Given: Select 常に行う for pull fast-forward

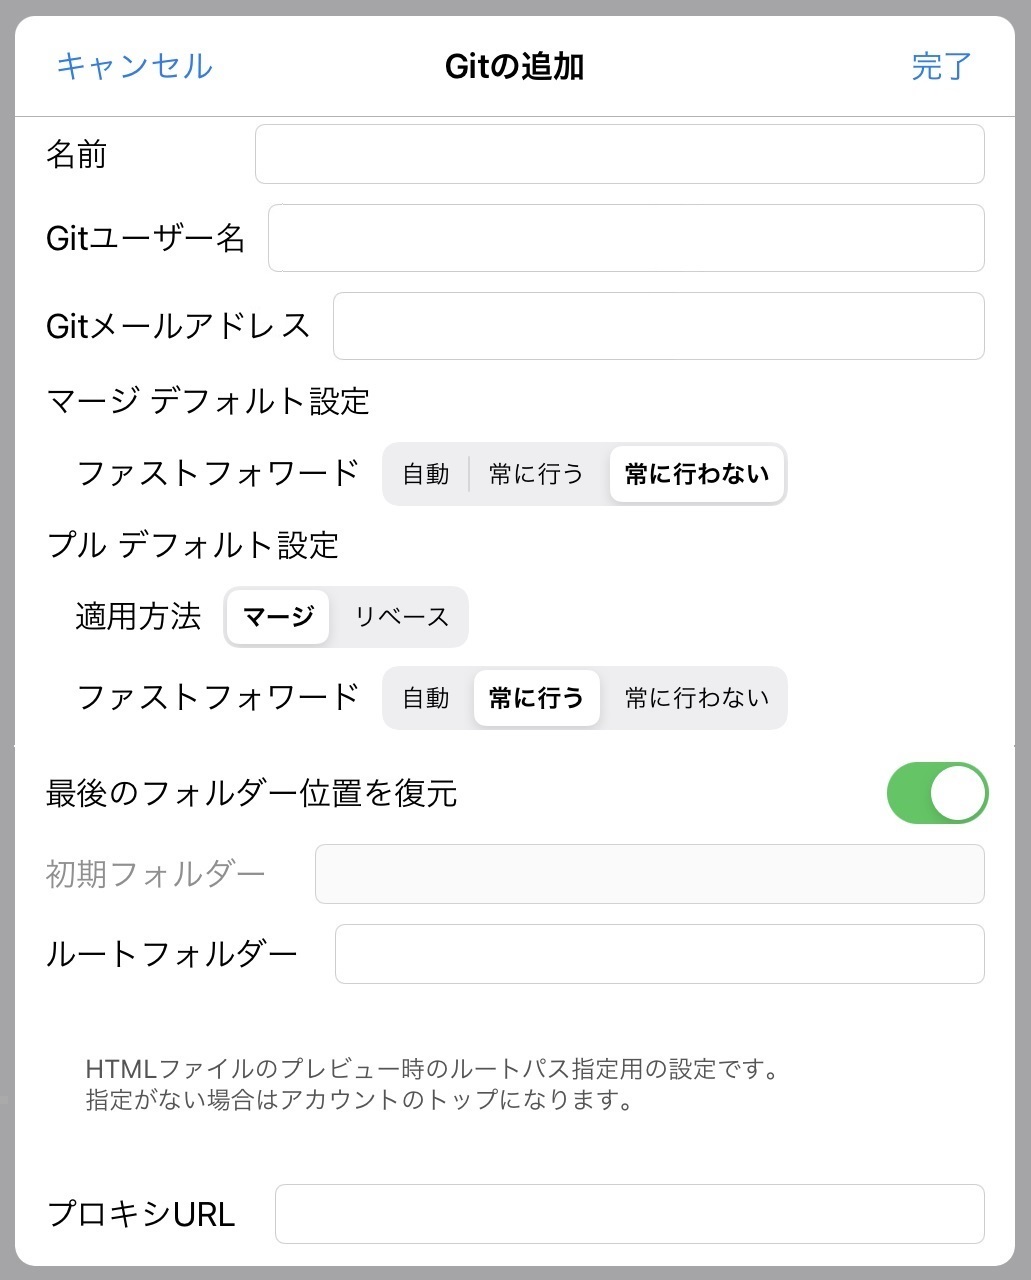Looking at the screenshot, I should click(x=536, y=698).
